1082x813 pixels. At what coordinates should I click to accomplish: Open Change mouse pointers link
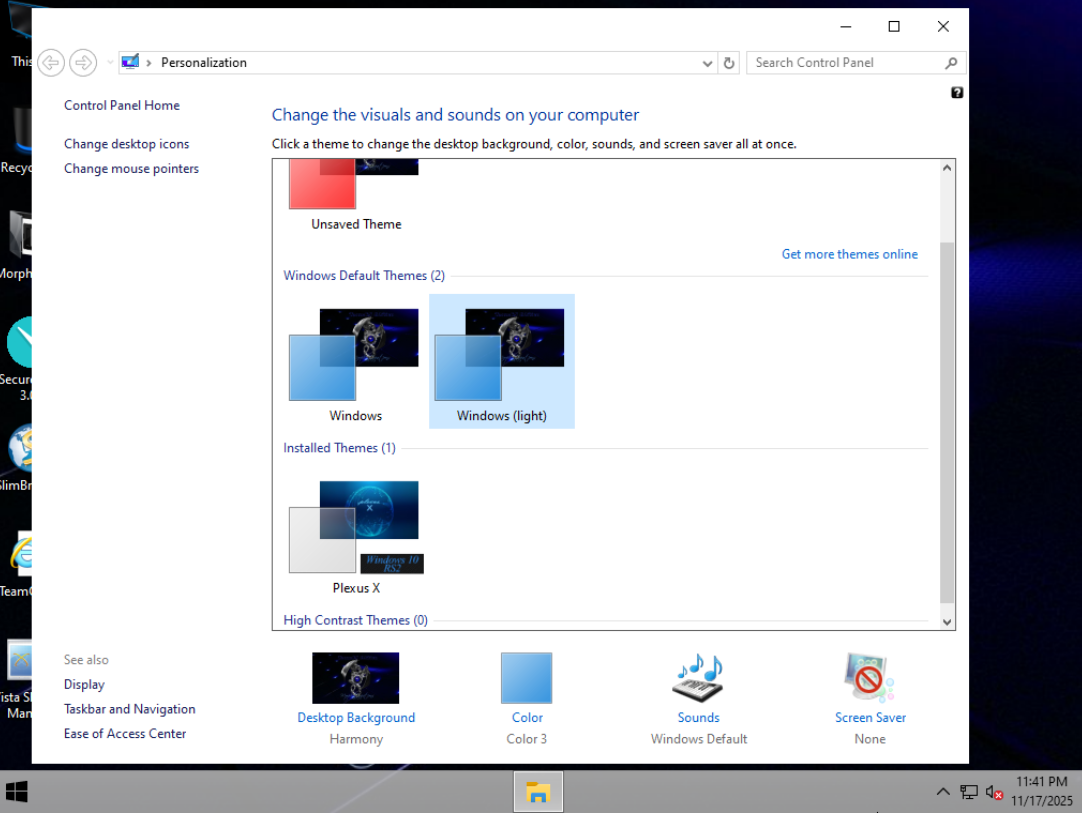click(x=131, y=168)
